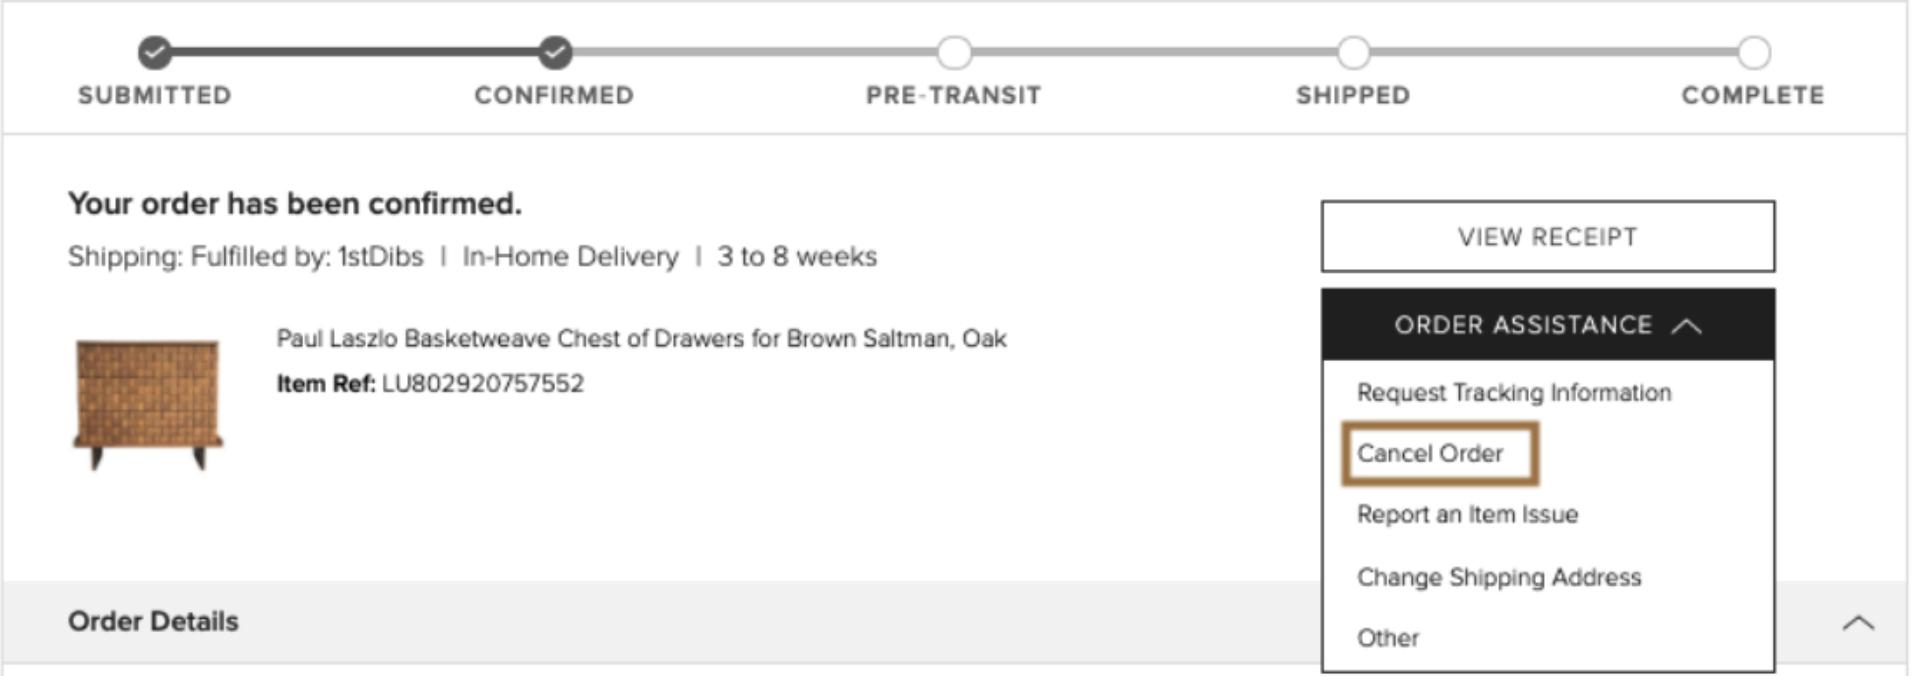
Task: Select Other in Order Assistance menu
Action: [1388, 638]
